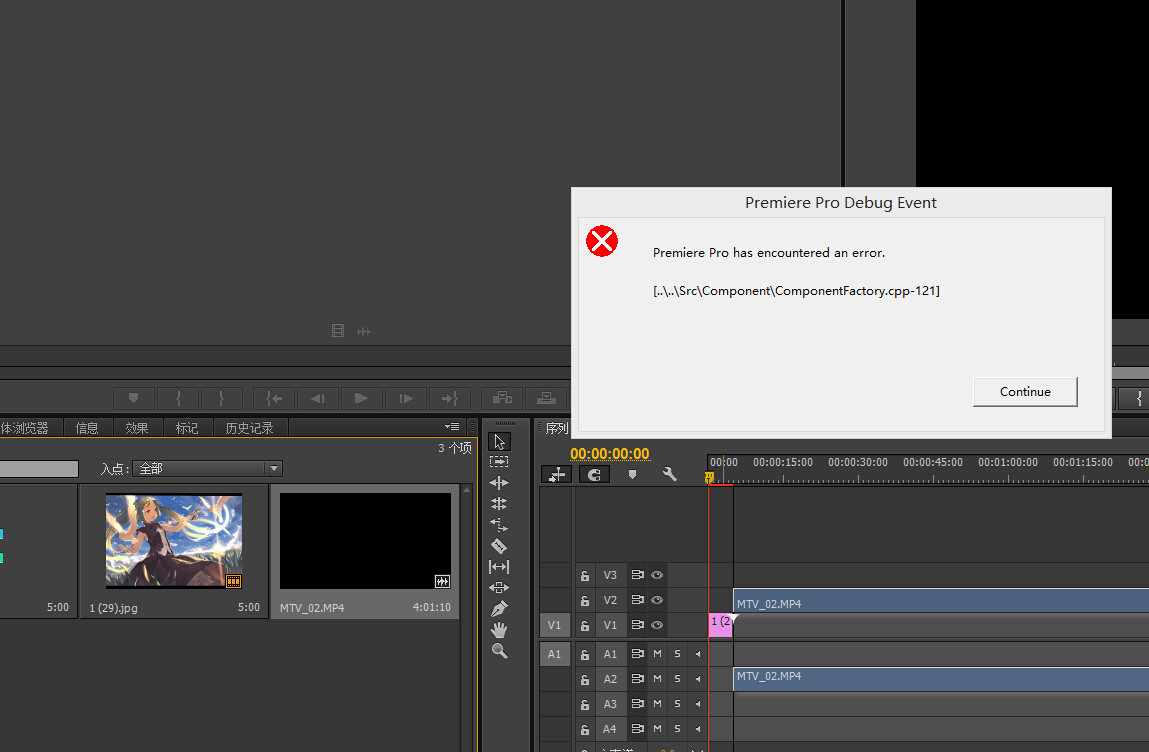Viewport: 1149px width, 752px height.
Task: Select the Rate Stretch tool
Action: pyautogui.click(x=499, y=525)
